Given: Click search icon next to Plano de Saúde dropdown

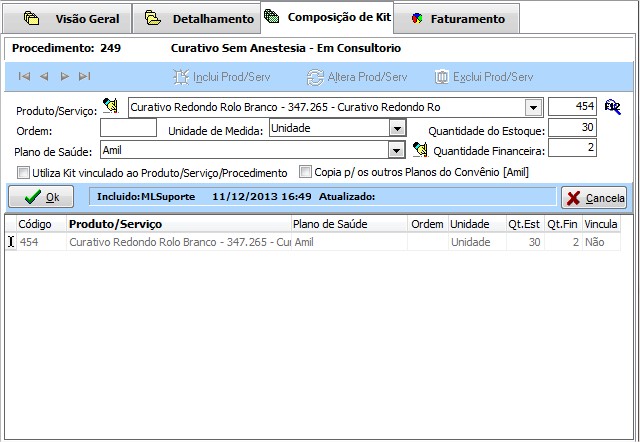Looking at the screenshot, I should pyautogui.click(x=420, y=150).
